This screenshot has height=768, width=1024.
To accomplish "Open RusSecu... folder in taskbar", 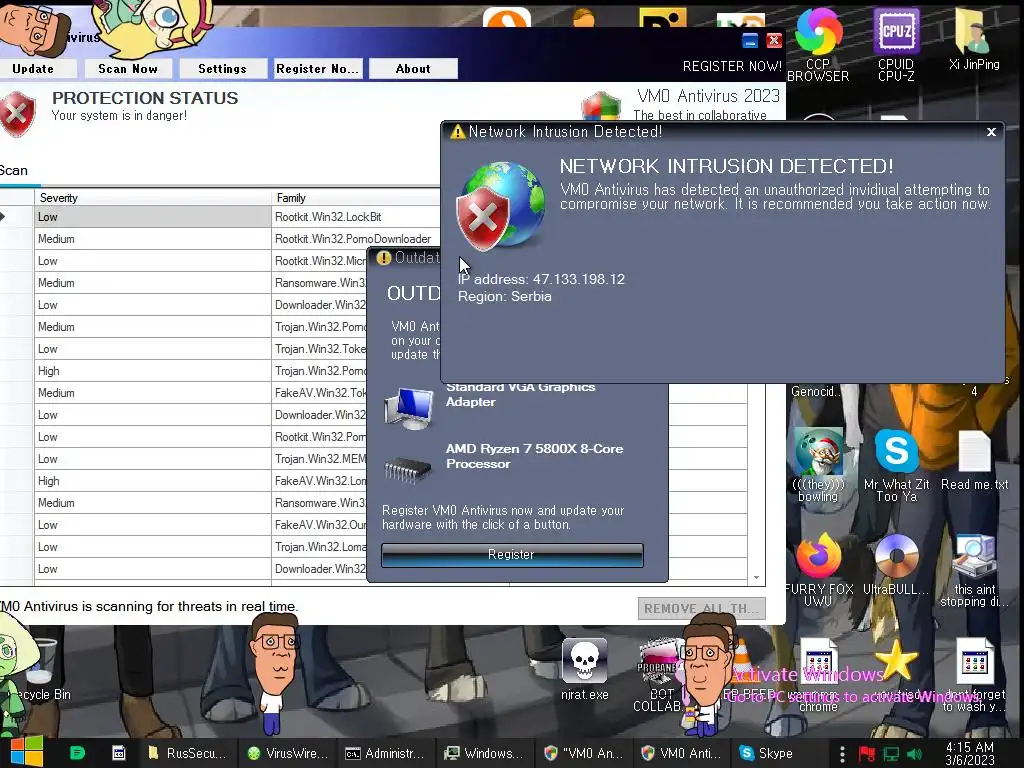I will [x=187, y=753].
